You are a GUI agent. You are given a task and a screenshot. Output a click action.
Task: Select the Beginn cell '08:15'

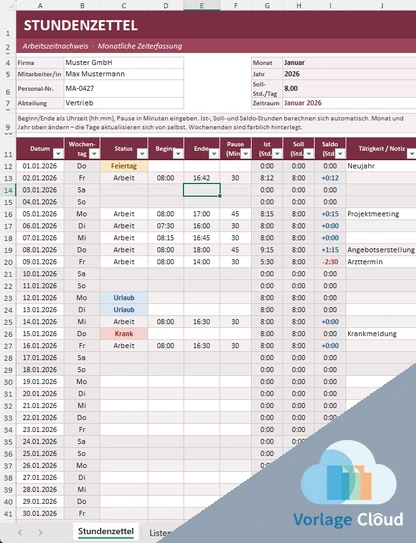point(166,238)
